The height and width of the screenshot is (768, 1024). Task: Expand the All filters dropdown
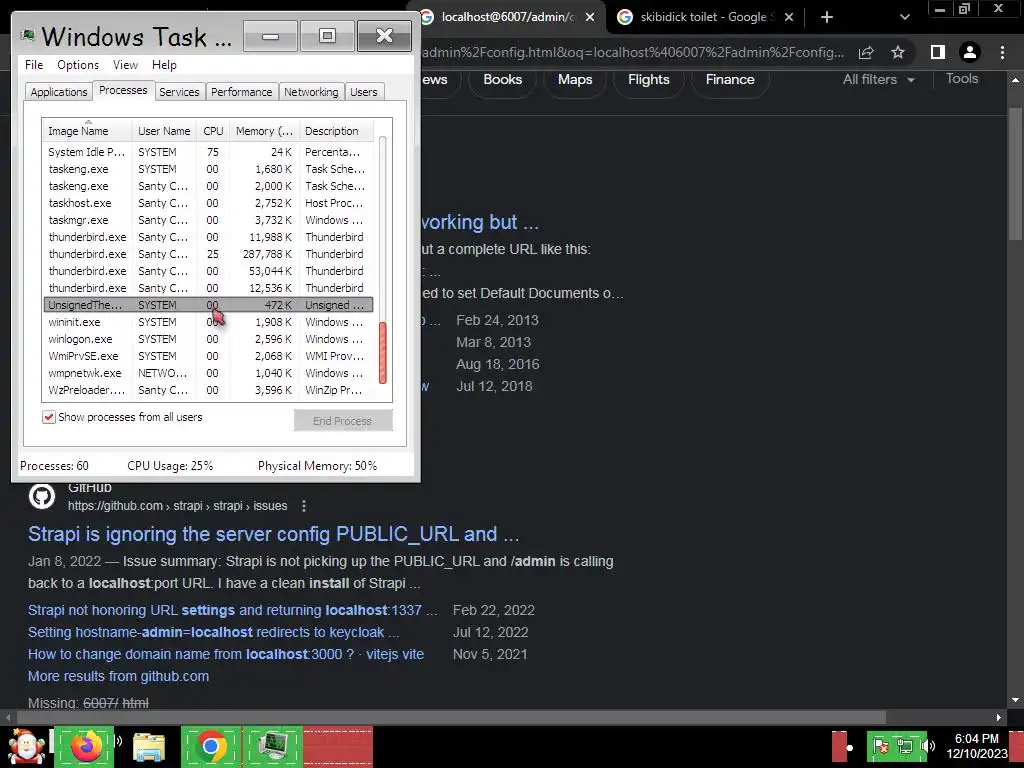click(878, 80)
